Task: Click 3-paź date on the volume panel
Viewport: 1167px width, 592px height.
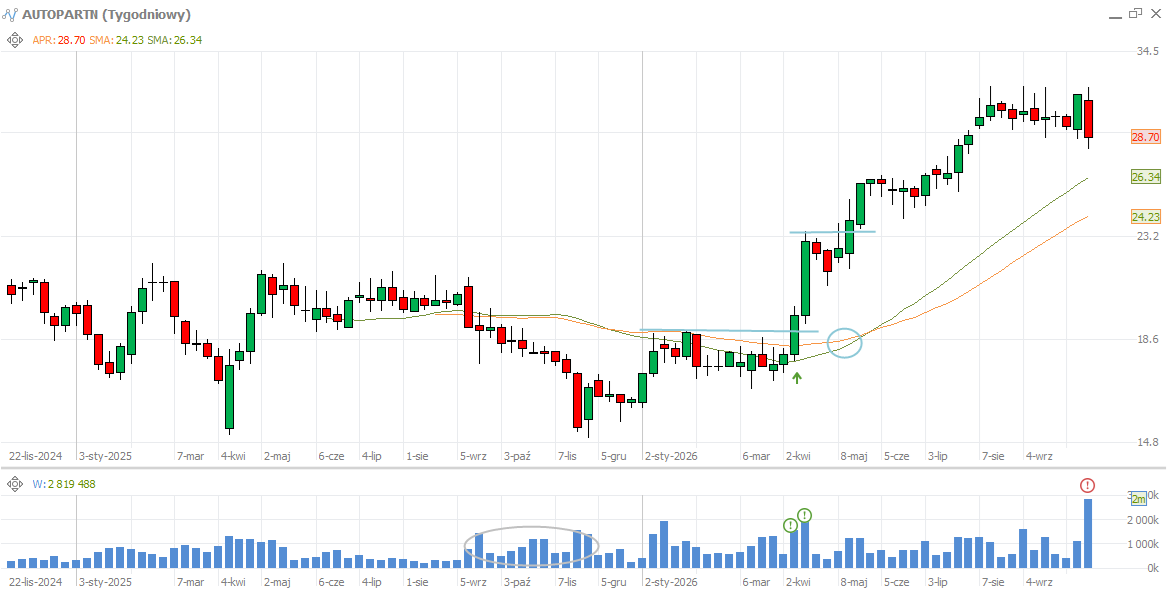Action: [x=517, y=582]
